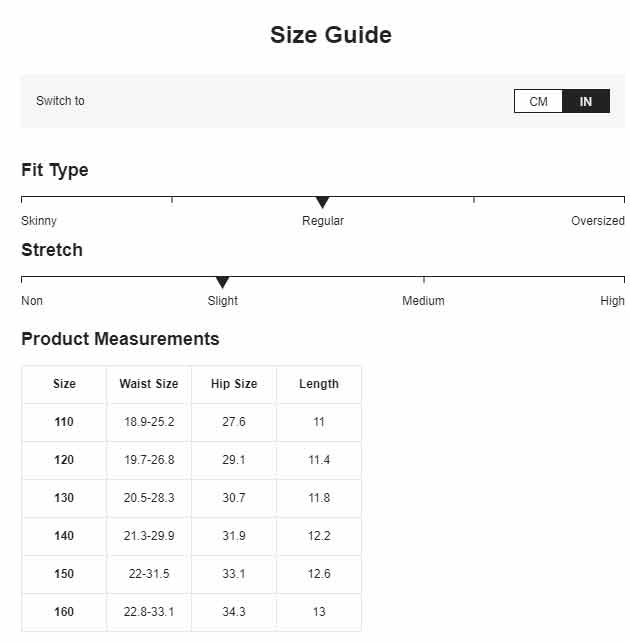Click the Stretch triangle marker at Slight

click(x=222, y=282)
